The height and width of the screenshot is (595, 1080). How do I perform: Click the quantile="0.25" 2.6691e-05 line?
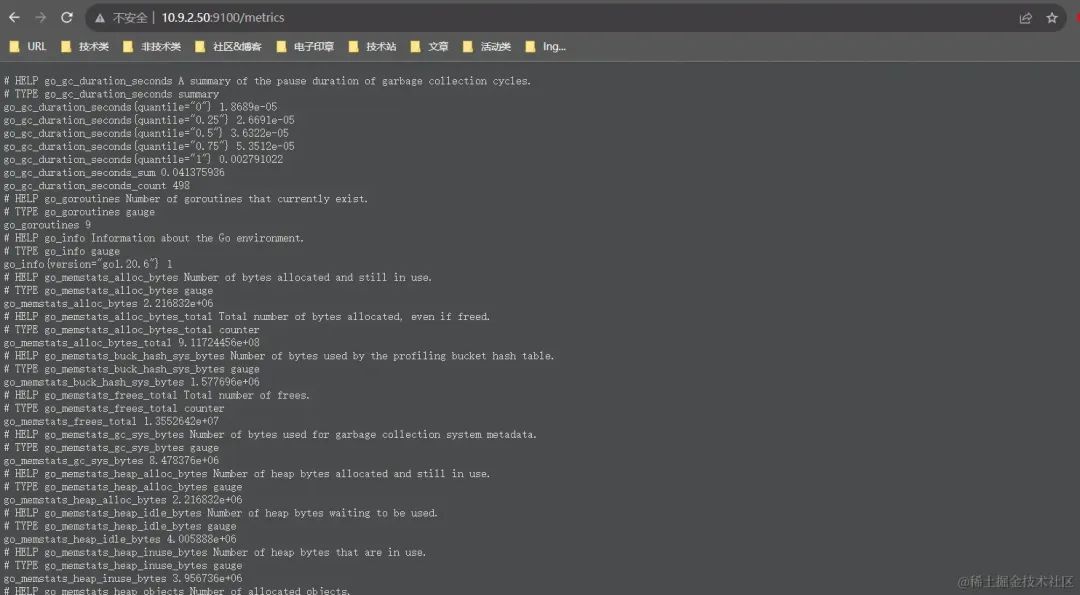click(x=149, y=121)
